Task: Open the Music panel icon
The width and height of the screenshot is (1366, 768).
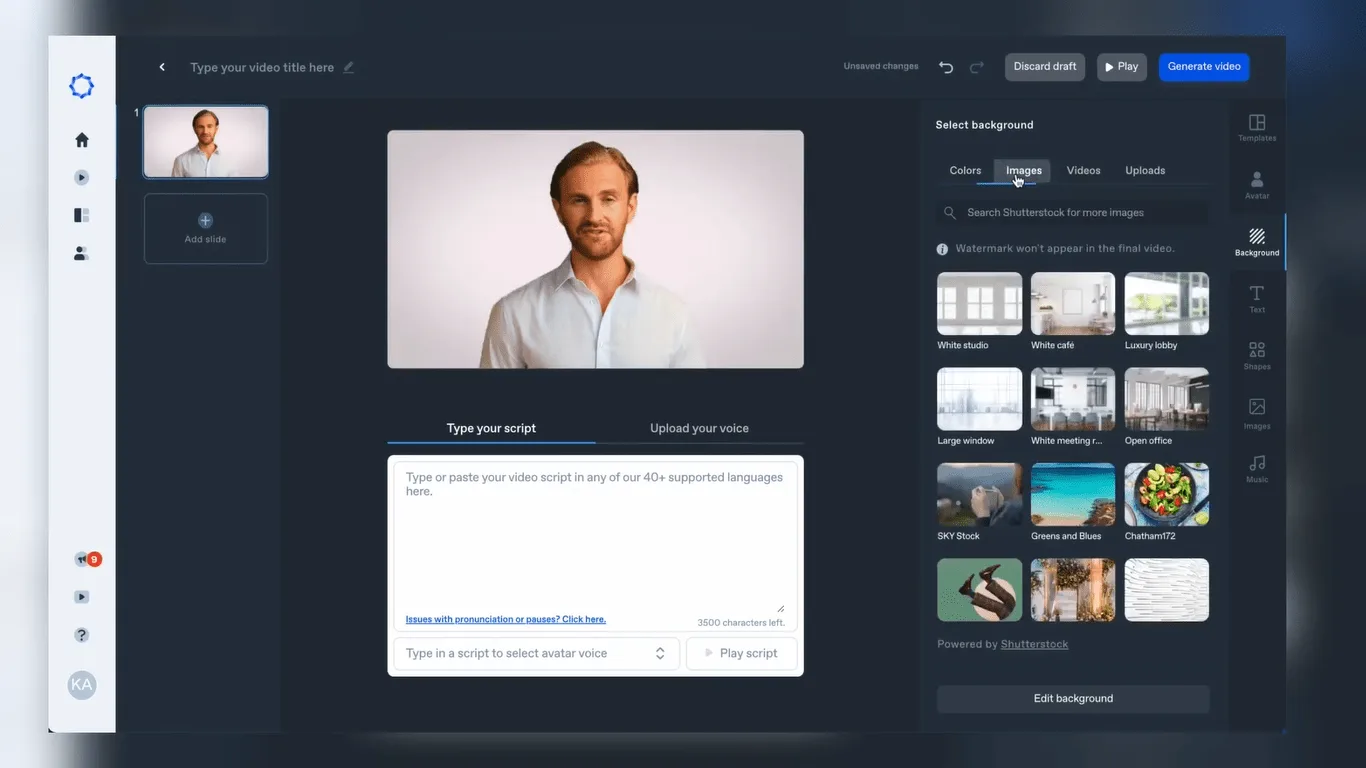Action: [1257, 463]
